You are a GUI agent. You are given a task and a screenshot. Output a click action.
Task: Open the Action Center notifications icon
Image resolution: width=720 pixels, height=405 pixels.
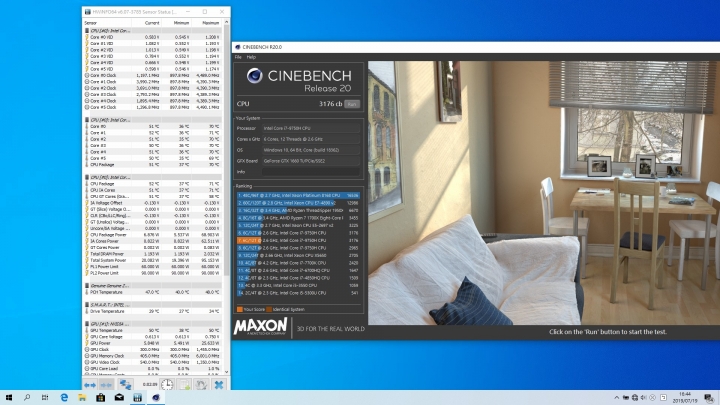[x=709, y=398]
